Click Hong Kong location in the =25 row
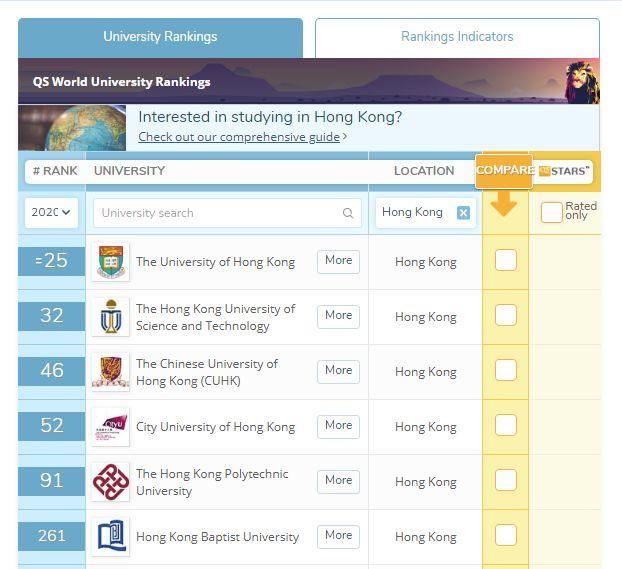This screenshot has height=569, width=622. (426, 262)
